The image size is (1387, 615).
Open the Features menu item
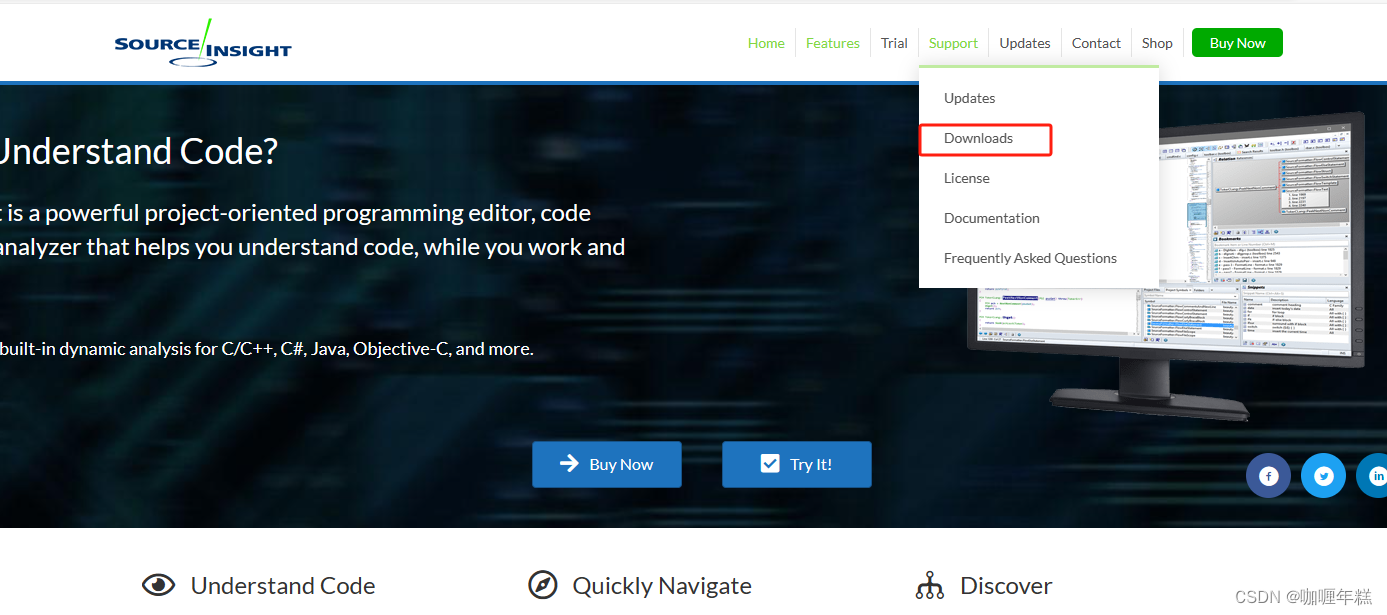[833, 43]
